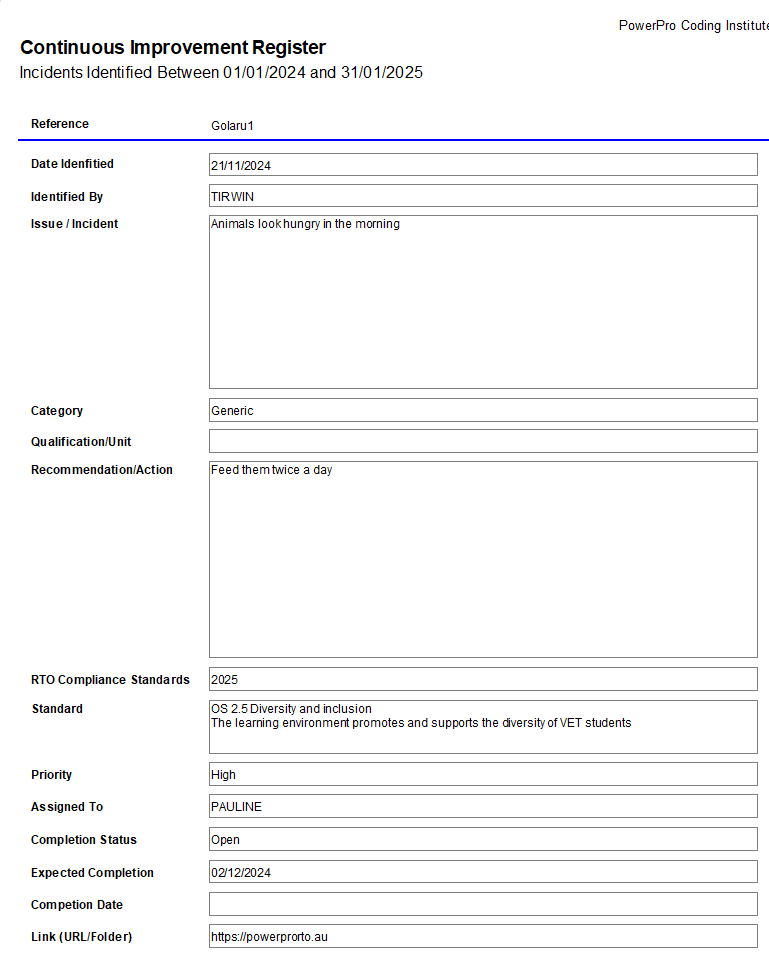Click the Link field https://powerprorto.au

(483, 936)
